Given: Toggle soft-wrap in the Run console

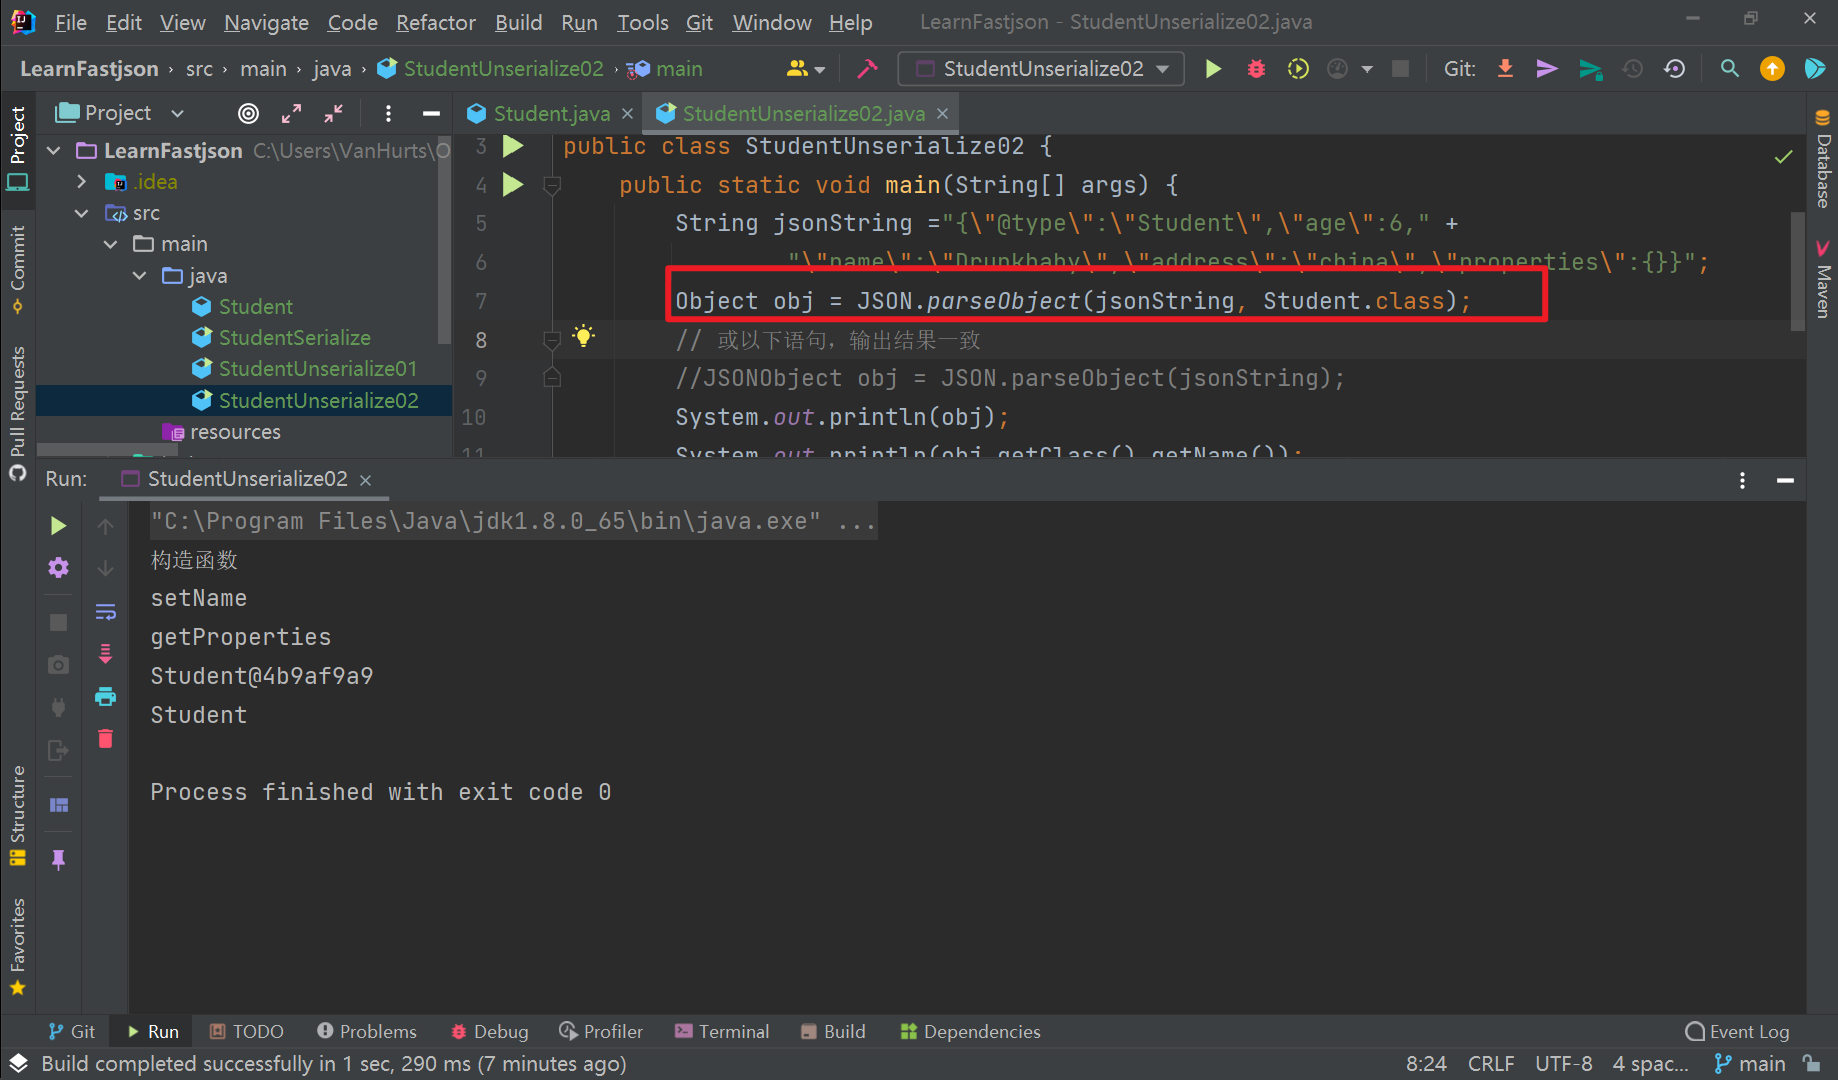Looking at the screenshot, I should pyautogui.click(x=106, y=611).
